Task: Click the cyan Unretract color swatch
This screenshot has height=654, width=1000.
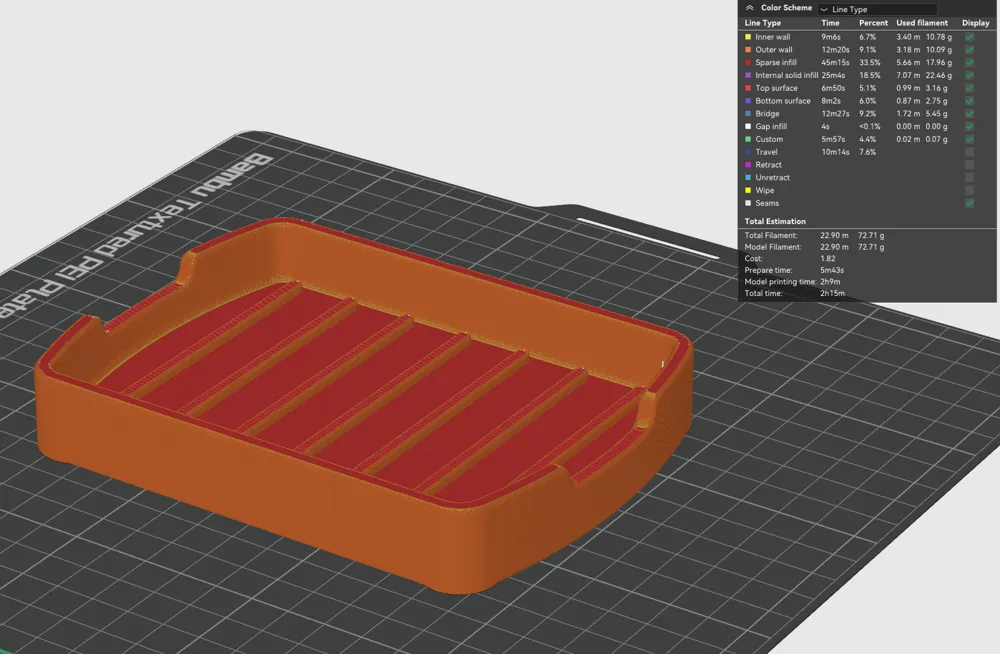Action: click(748, 177)
